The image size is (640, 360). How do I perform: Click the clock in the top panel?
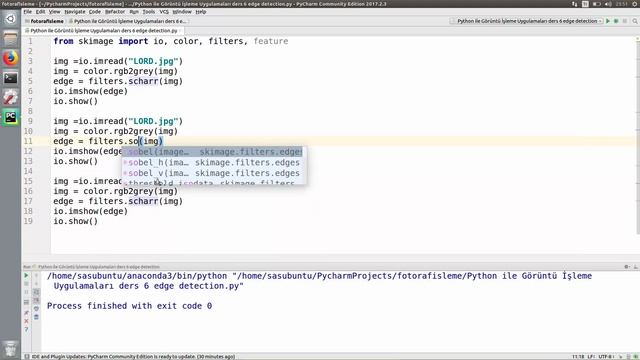[622, 4]
